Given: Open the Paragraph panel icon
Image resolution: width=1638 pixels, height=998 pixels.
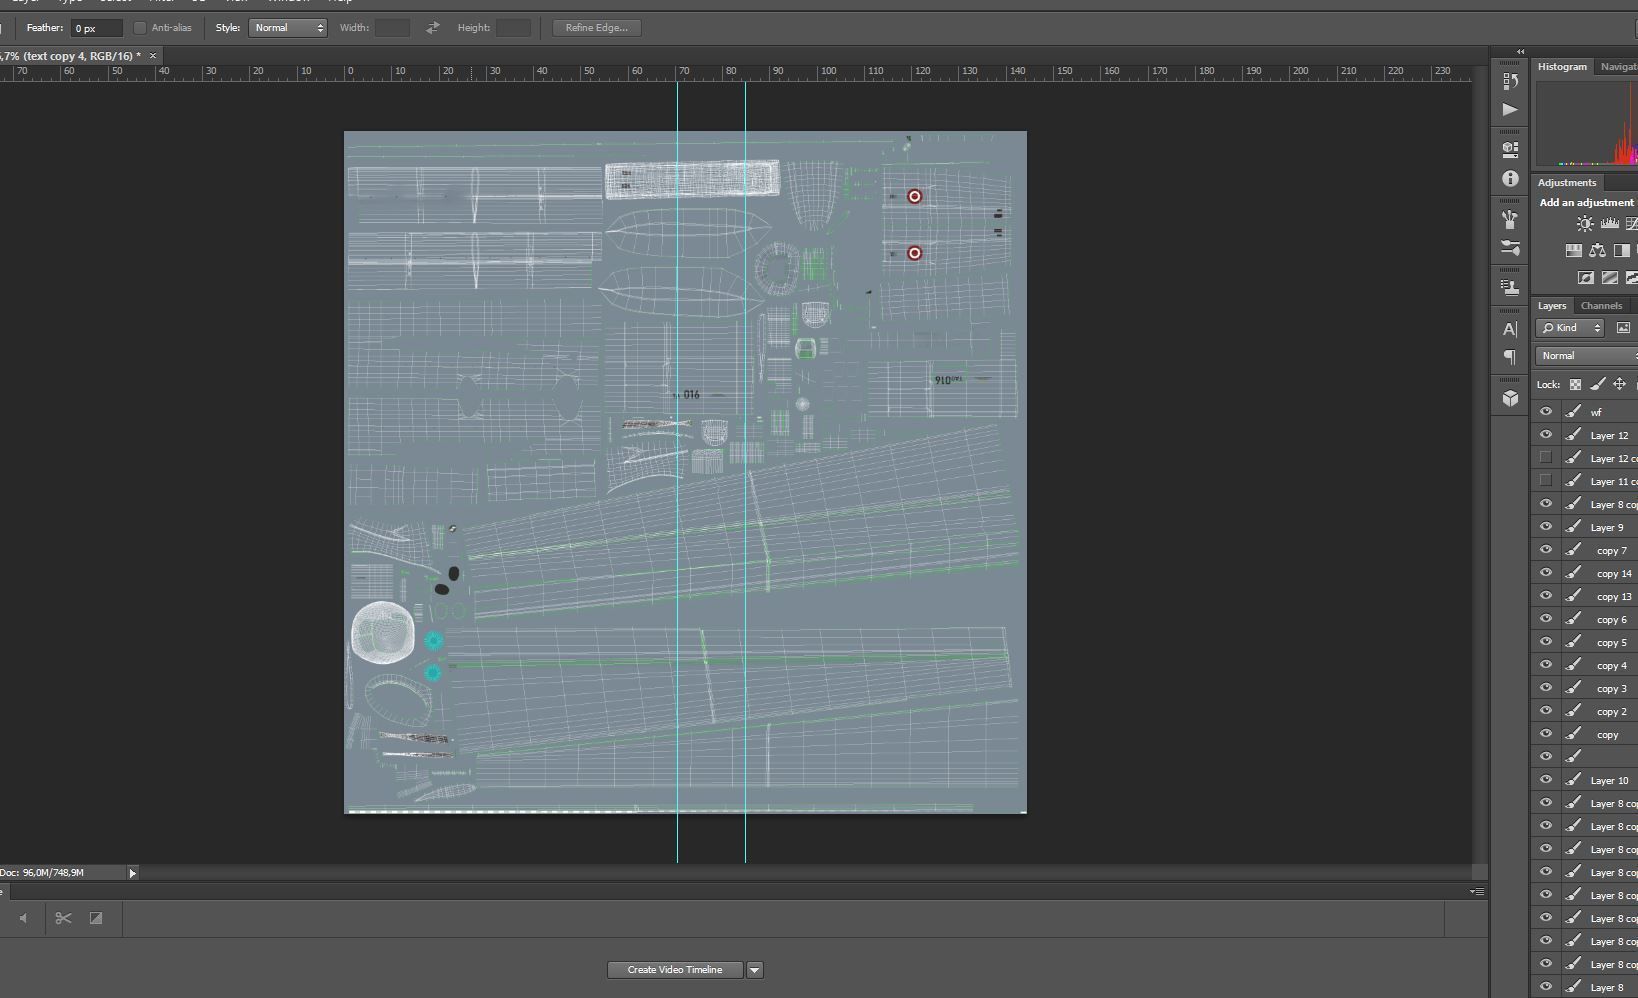Looking at the screenshot, I should point(1510,357).
